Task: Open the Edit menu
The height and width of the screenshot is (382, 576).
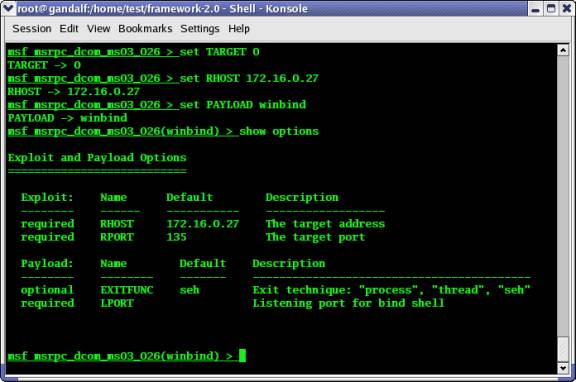Action: pos(69,29)
